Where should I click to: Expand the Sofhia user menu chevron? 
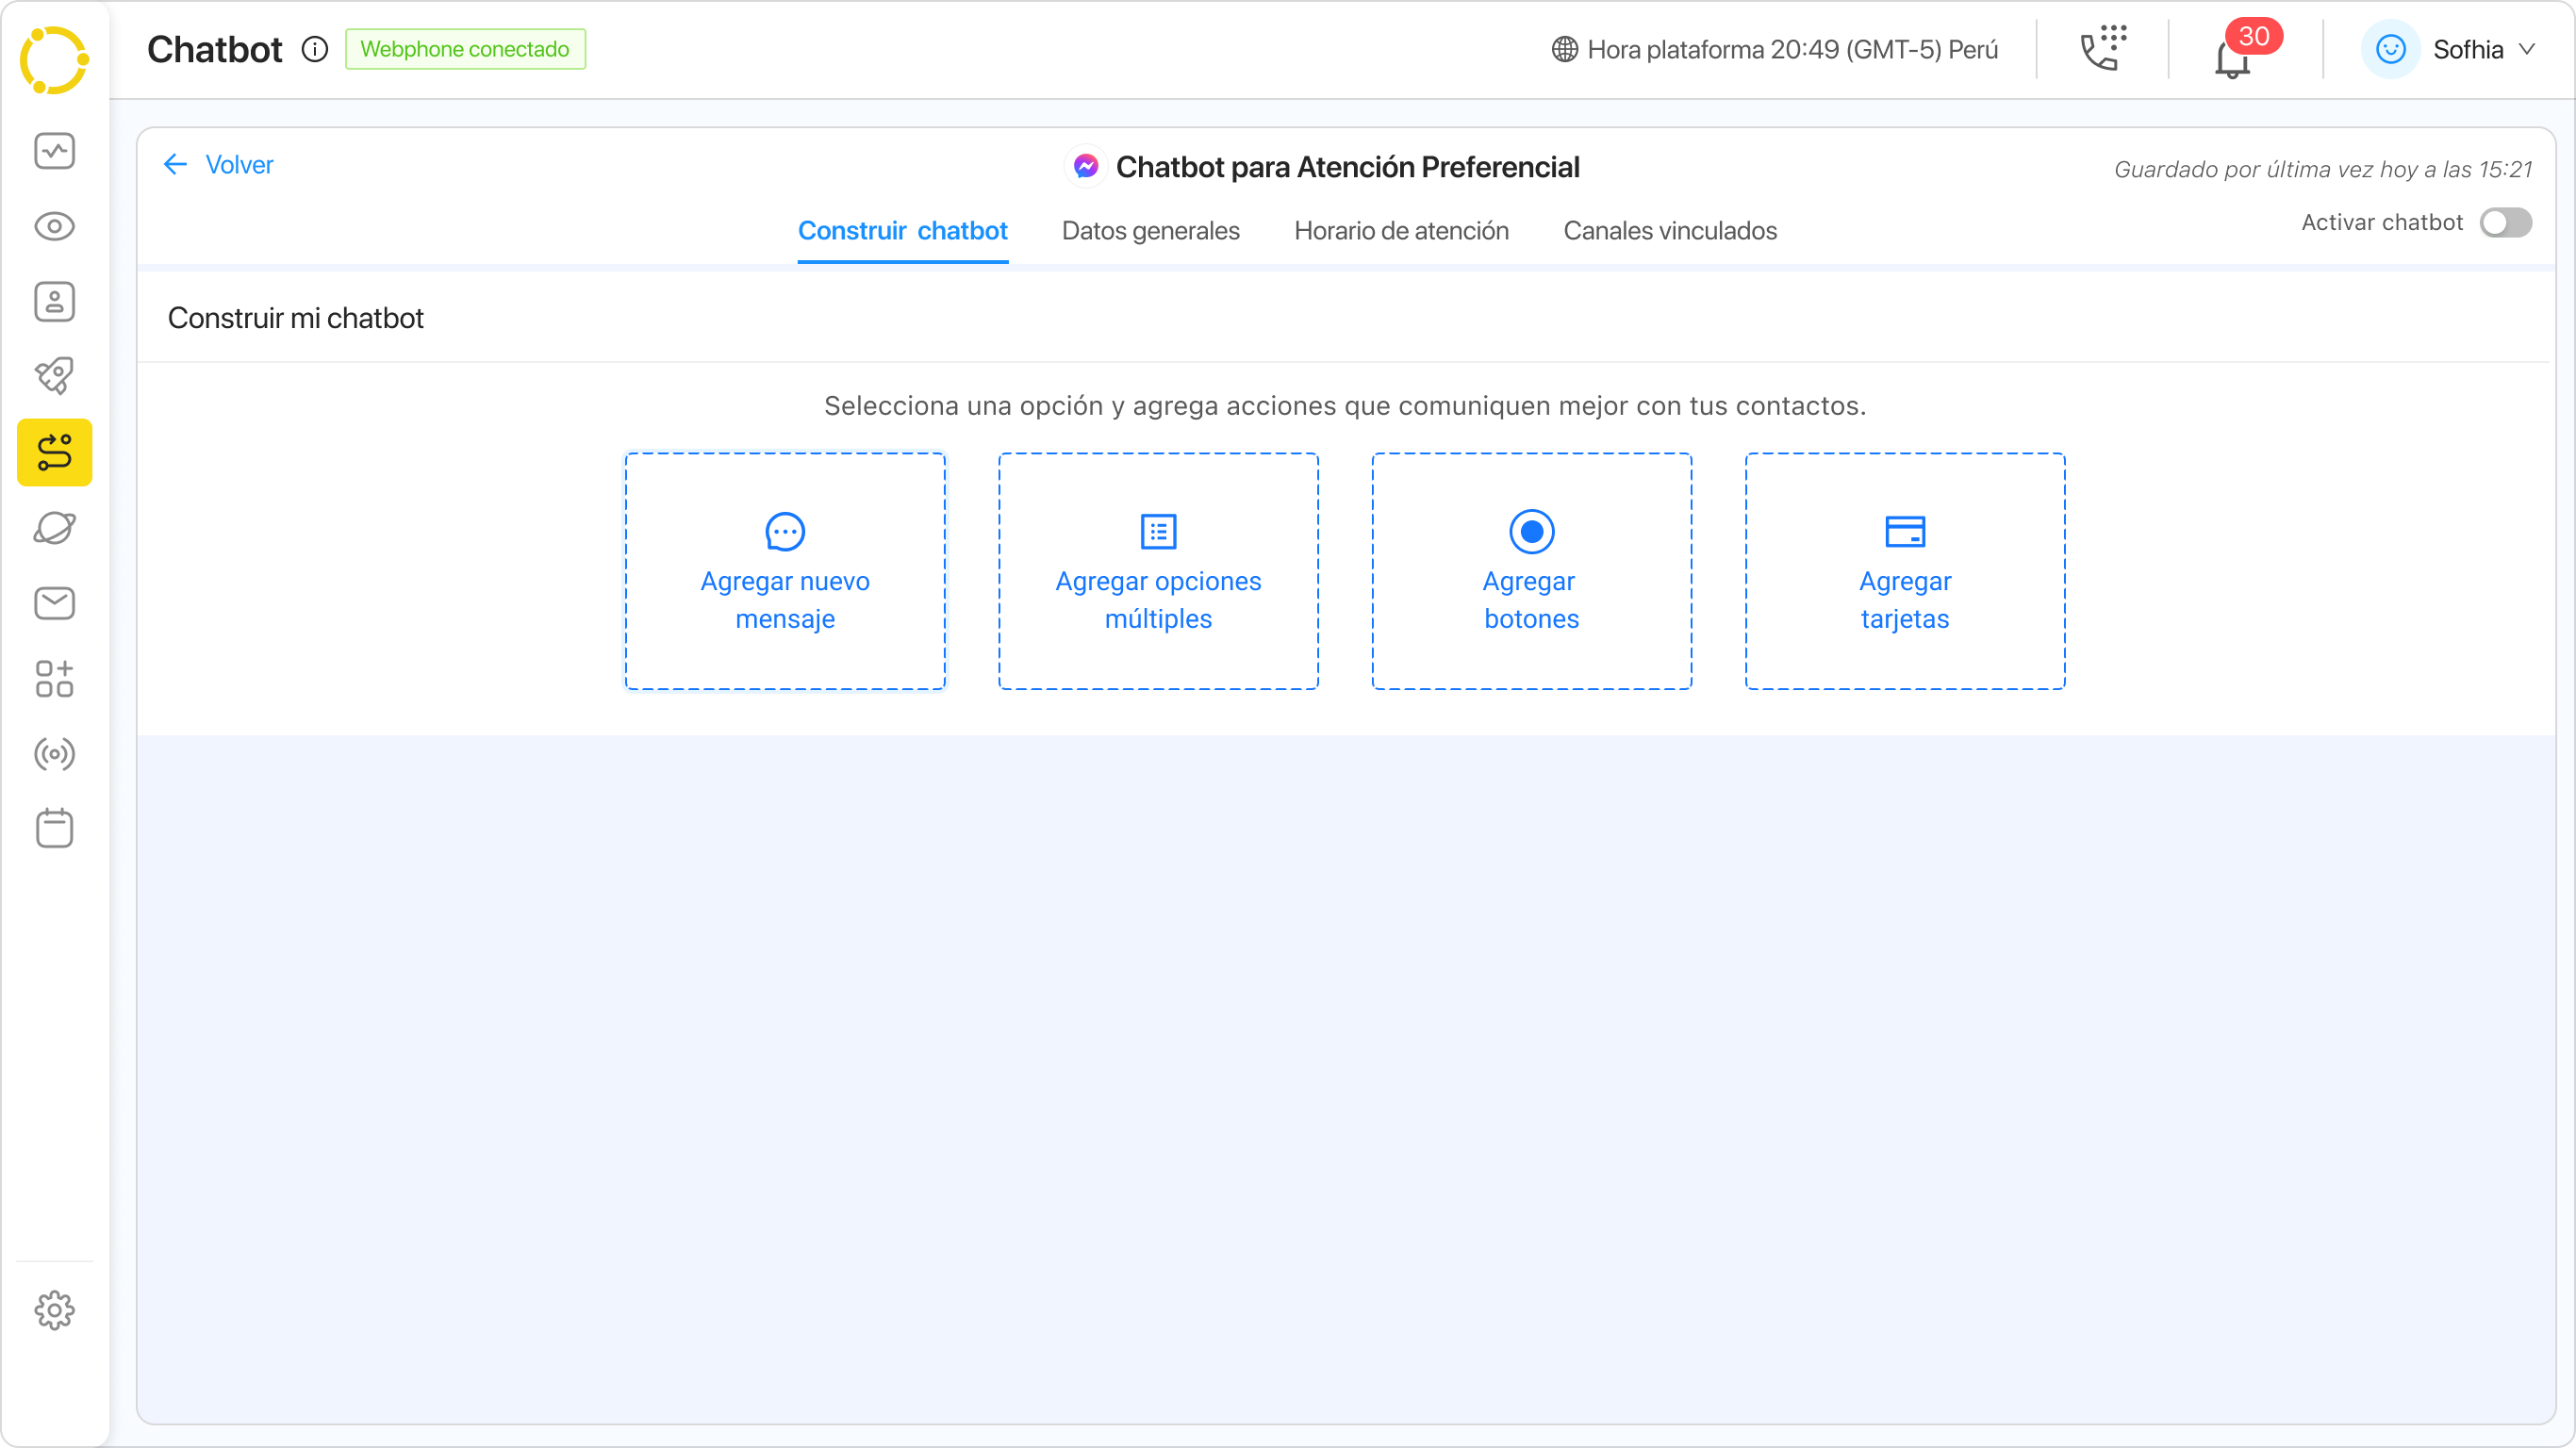2527,49
